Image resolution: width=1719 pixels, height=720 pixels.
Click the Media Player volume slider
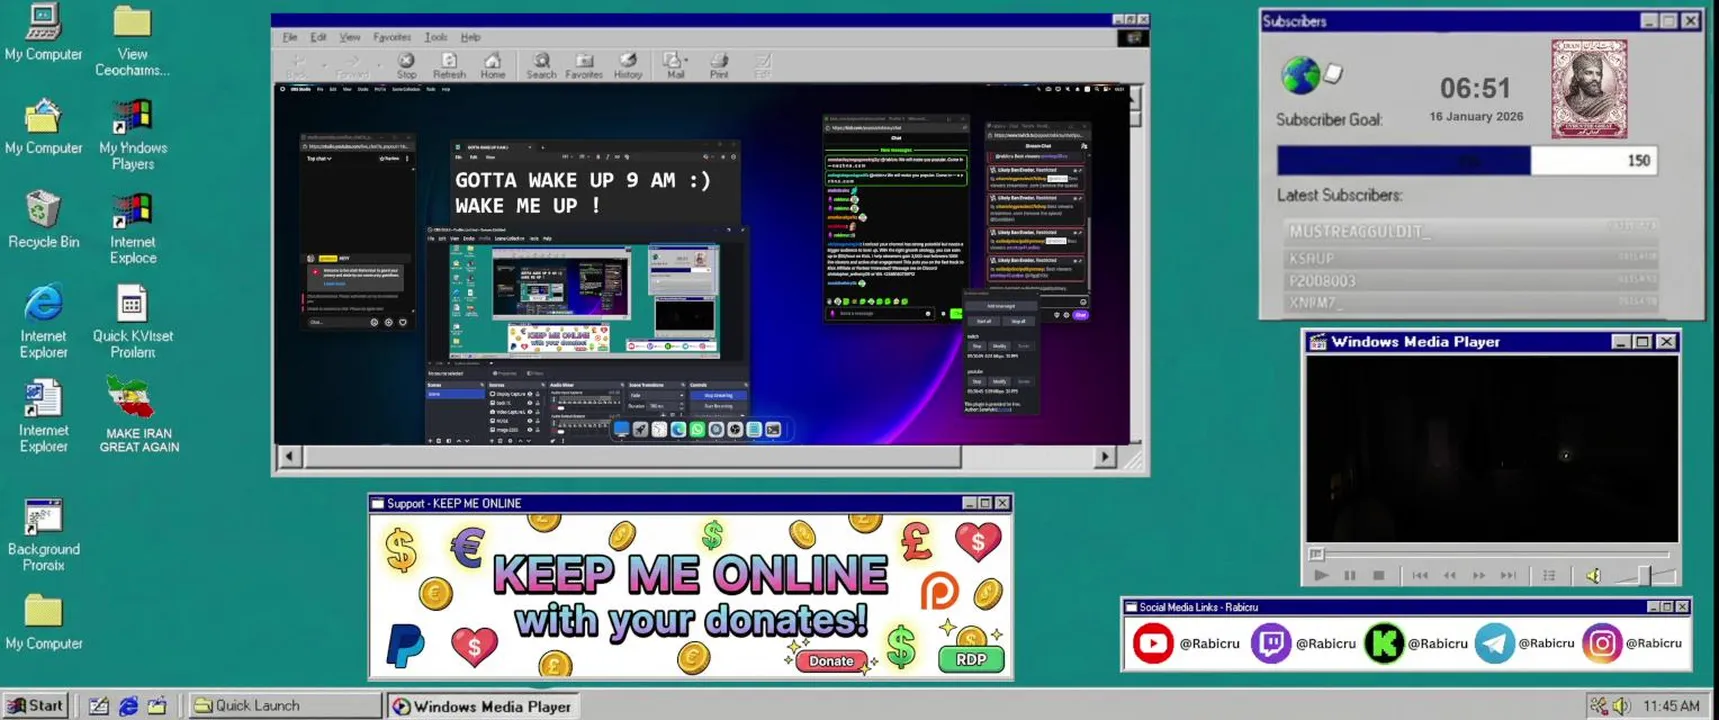point(1645,576)
